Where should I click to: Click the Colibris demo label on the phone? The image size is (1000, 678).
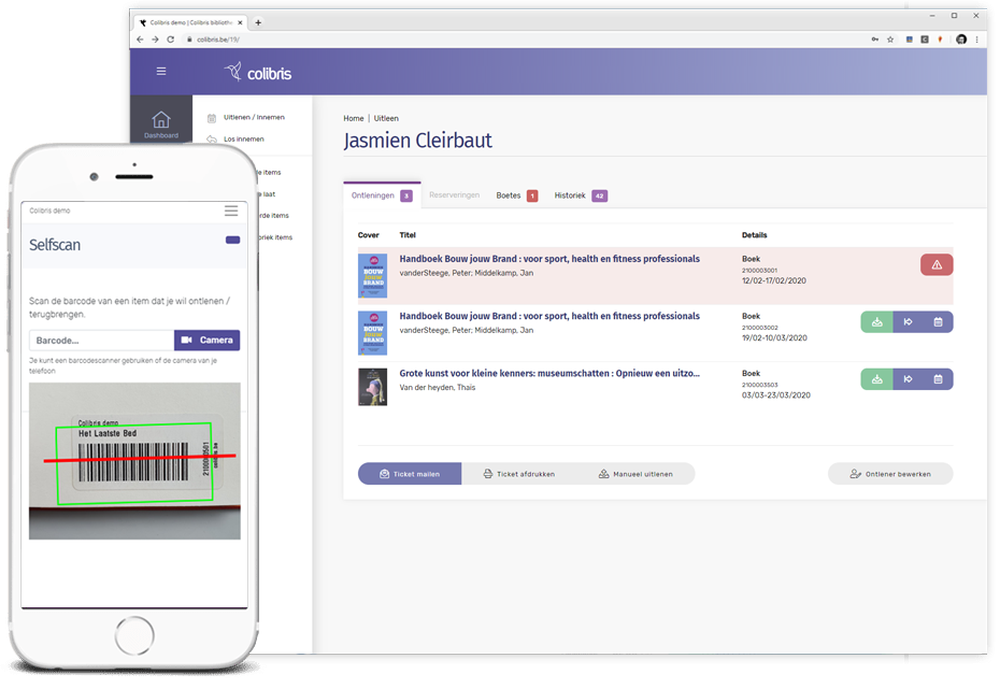point(50,210)
